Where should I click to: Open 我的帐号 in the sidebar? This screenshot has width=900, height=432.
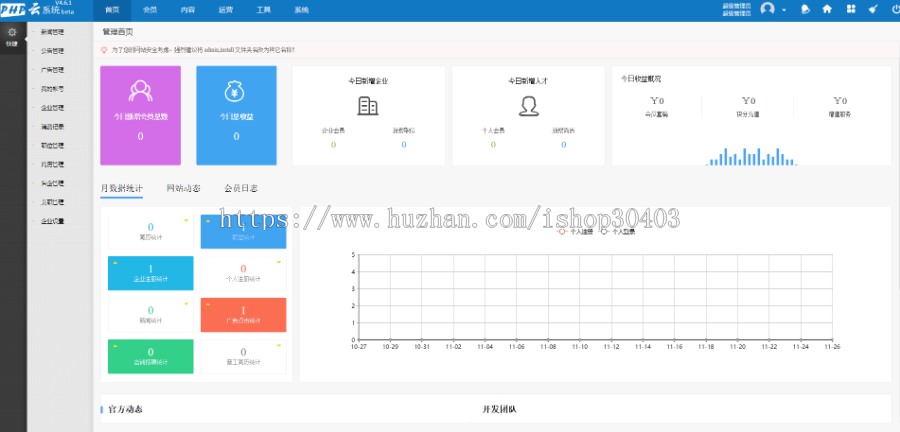click(x=52, y=89)
